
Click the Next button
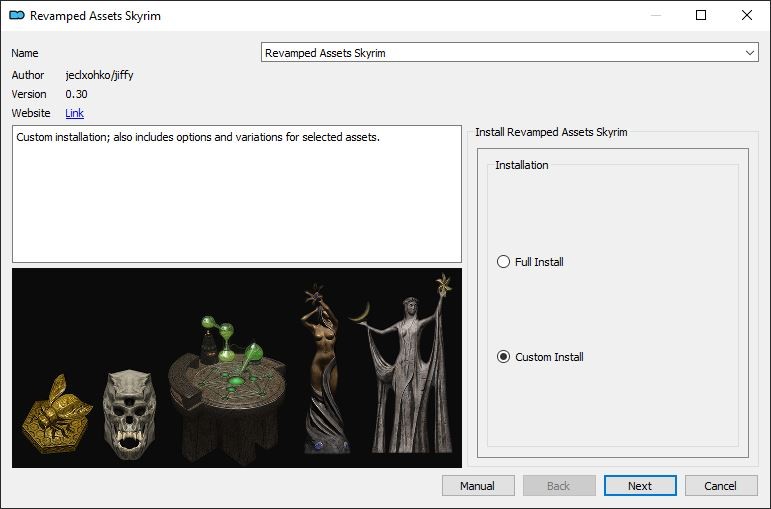point(640,486)
